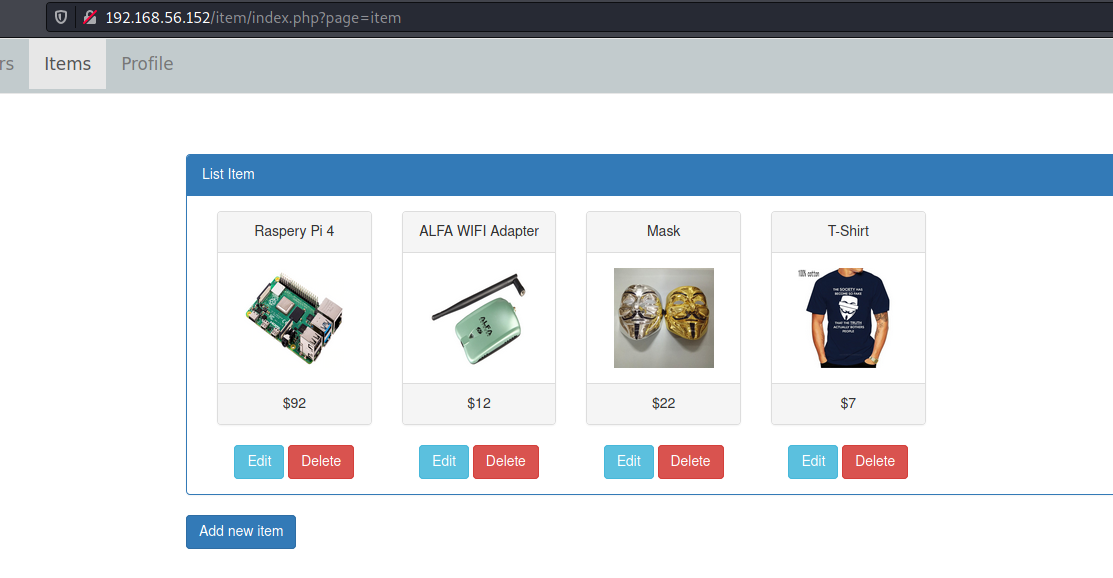Delete the Raspery Pi 4 item

[321, 462]
